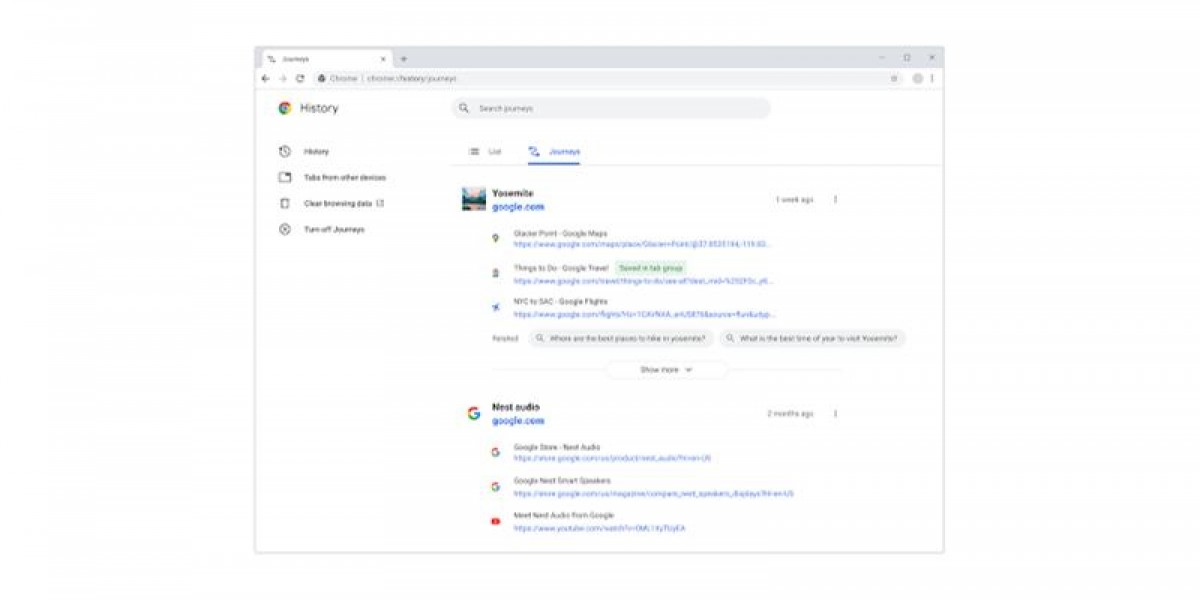The width and height of the screenshot is (1200, 600).
Task: Open the Yosemite journey three-dot menu
Action: click(836, 199)
